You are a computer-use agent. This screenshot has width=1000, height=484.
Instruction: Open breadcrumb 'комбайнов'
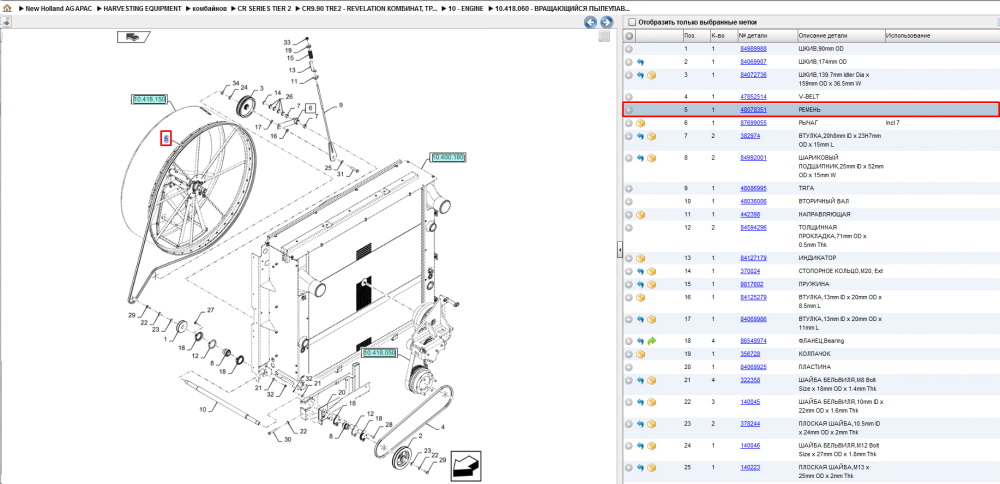tap(210, 8)
